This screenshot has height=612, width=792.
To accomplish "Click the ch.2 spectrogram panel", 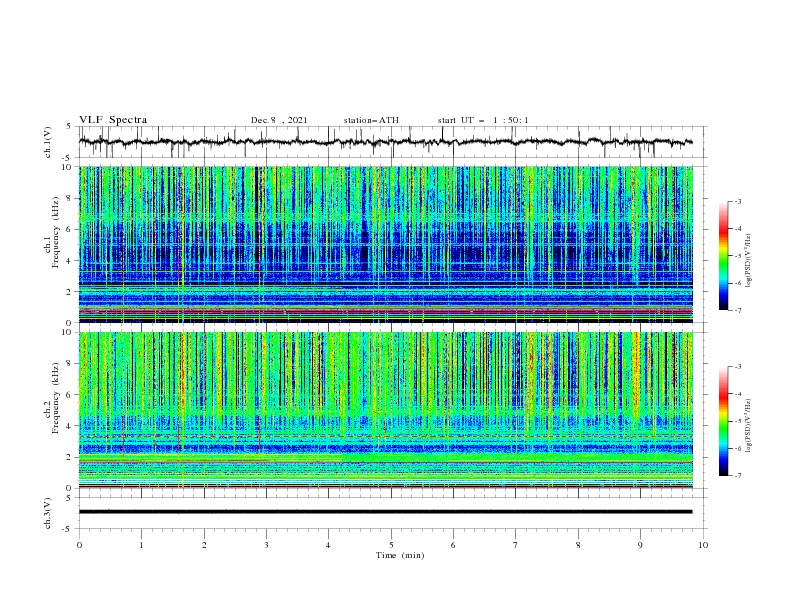I will (385, 410).
